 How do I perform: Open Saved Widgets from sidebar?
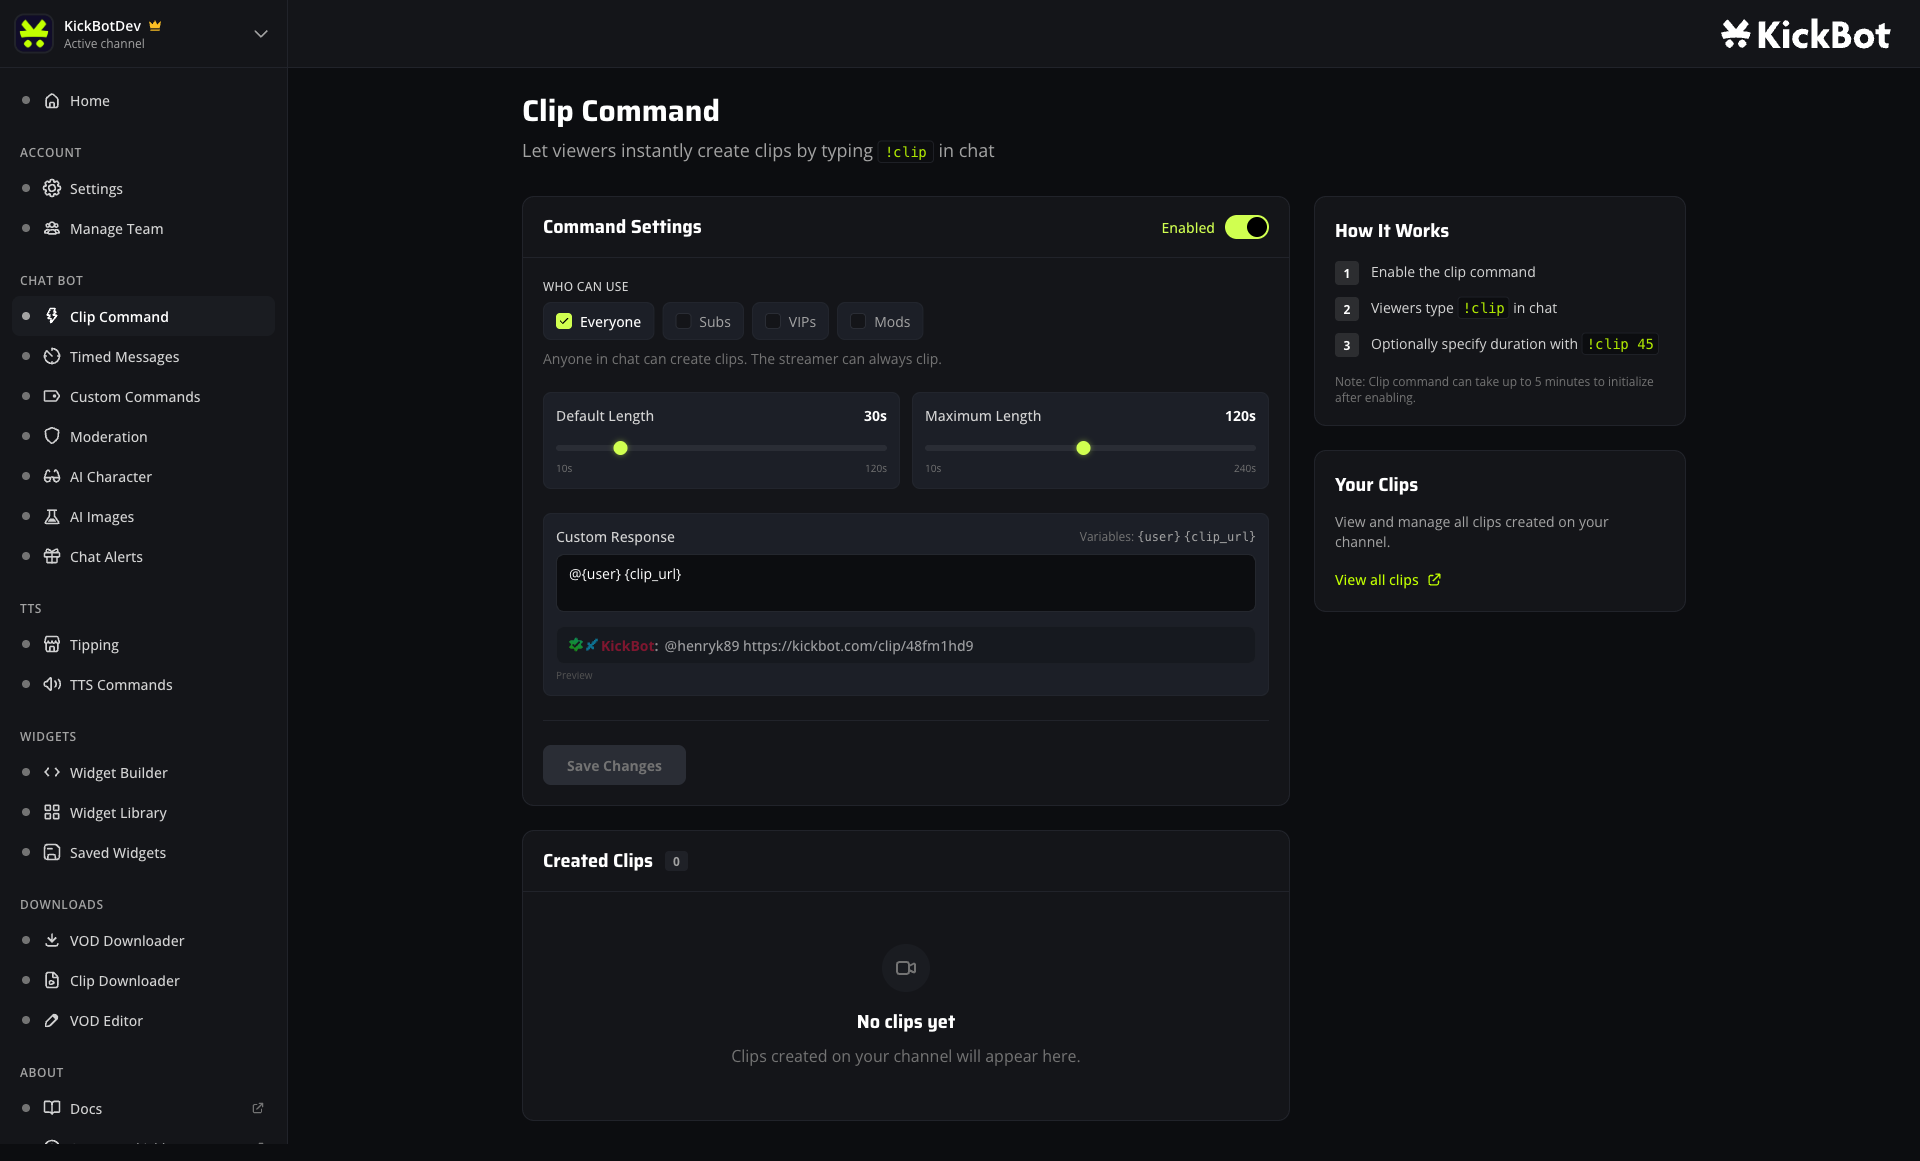[143, 853]
